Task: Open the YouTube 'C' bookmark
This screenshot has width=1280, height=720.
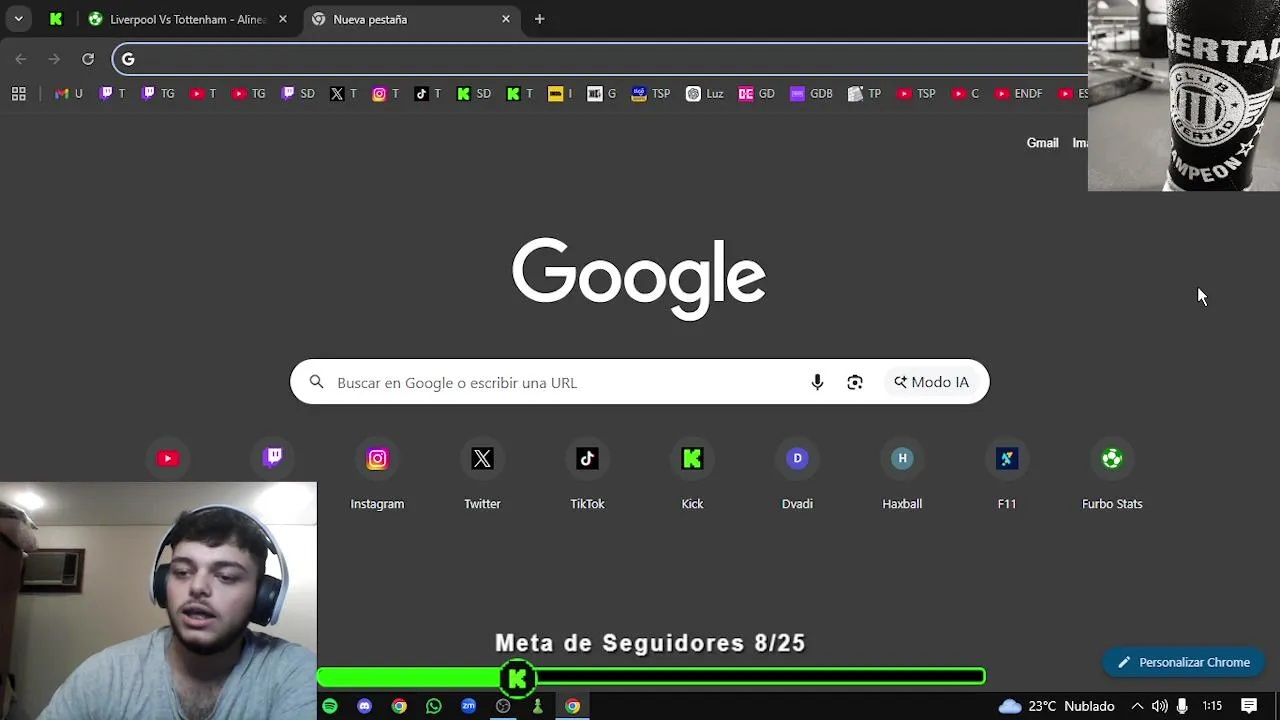Action: coord(966,93)
